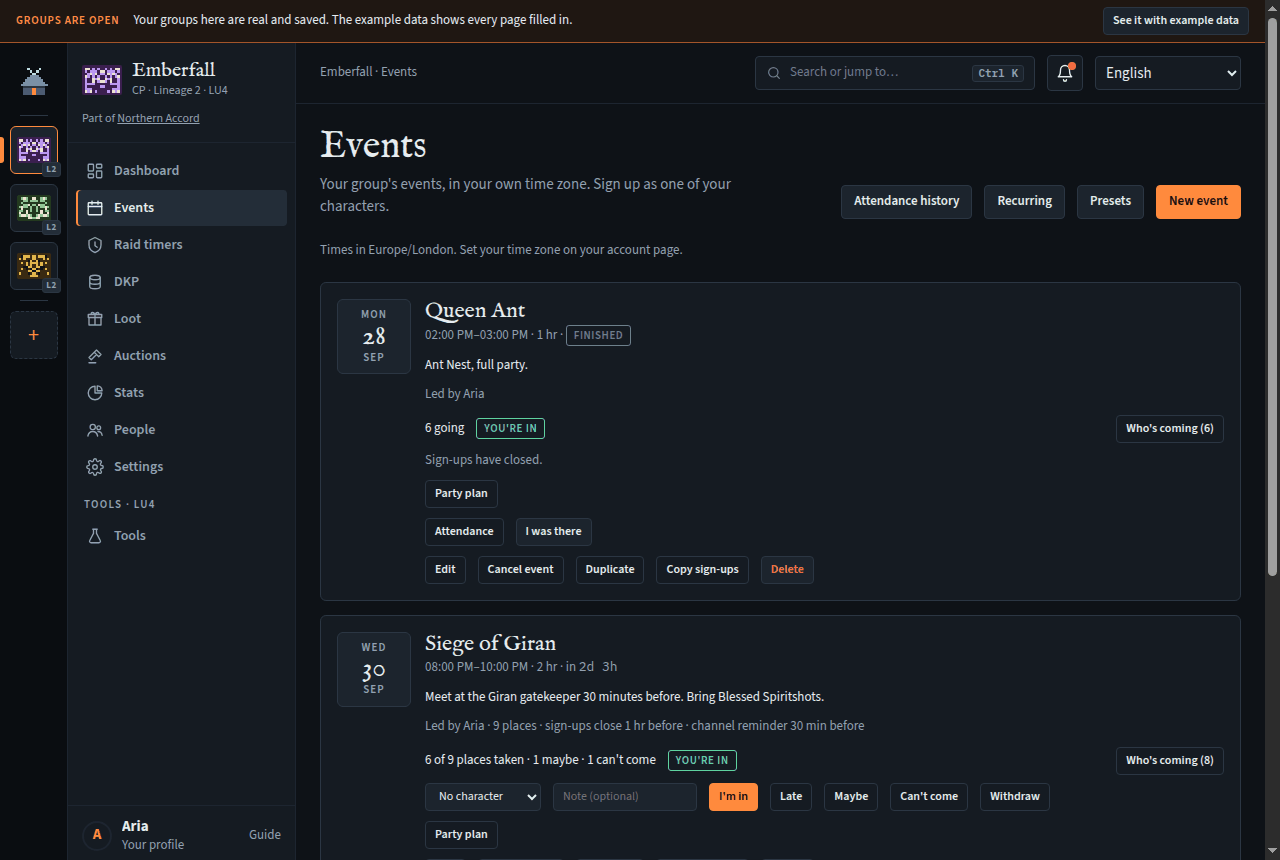The width and height of the screenshot is (1280, 860).
Task: Show Who's coming (6) for Queen Ant
Action: click(x=1170, y=429)
